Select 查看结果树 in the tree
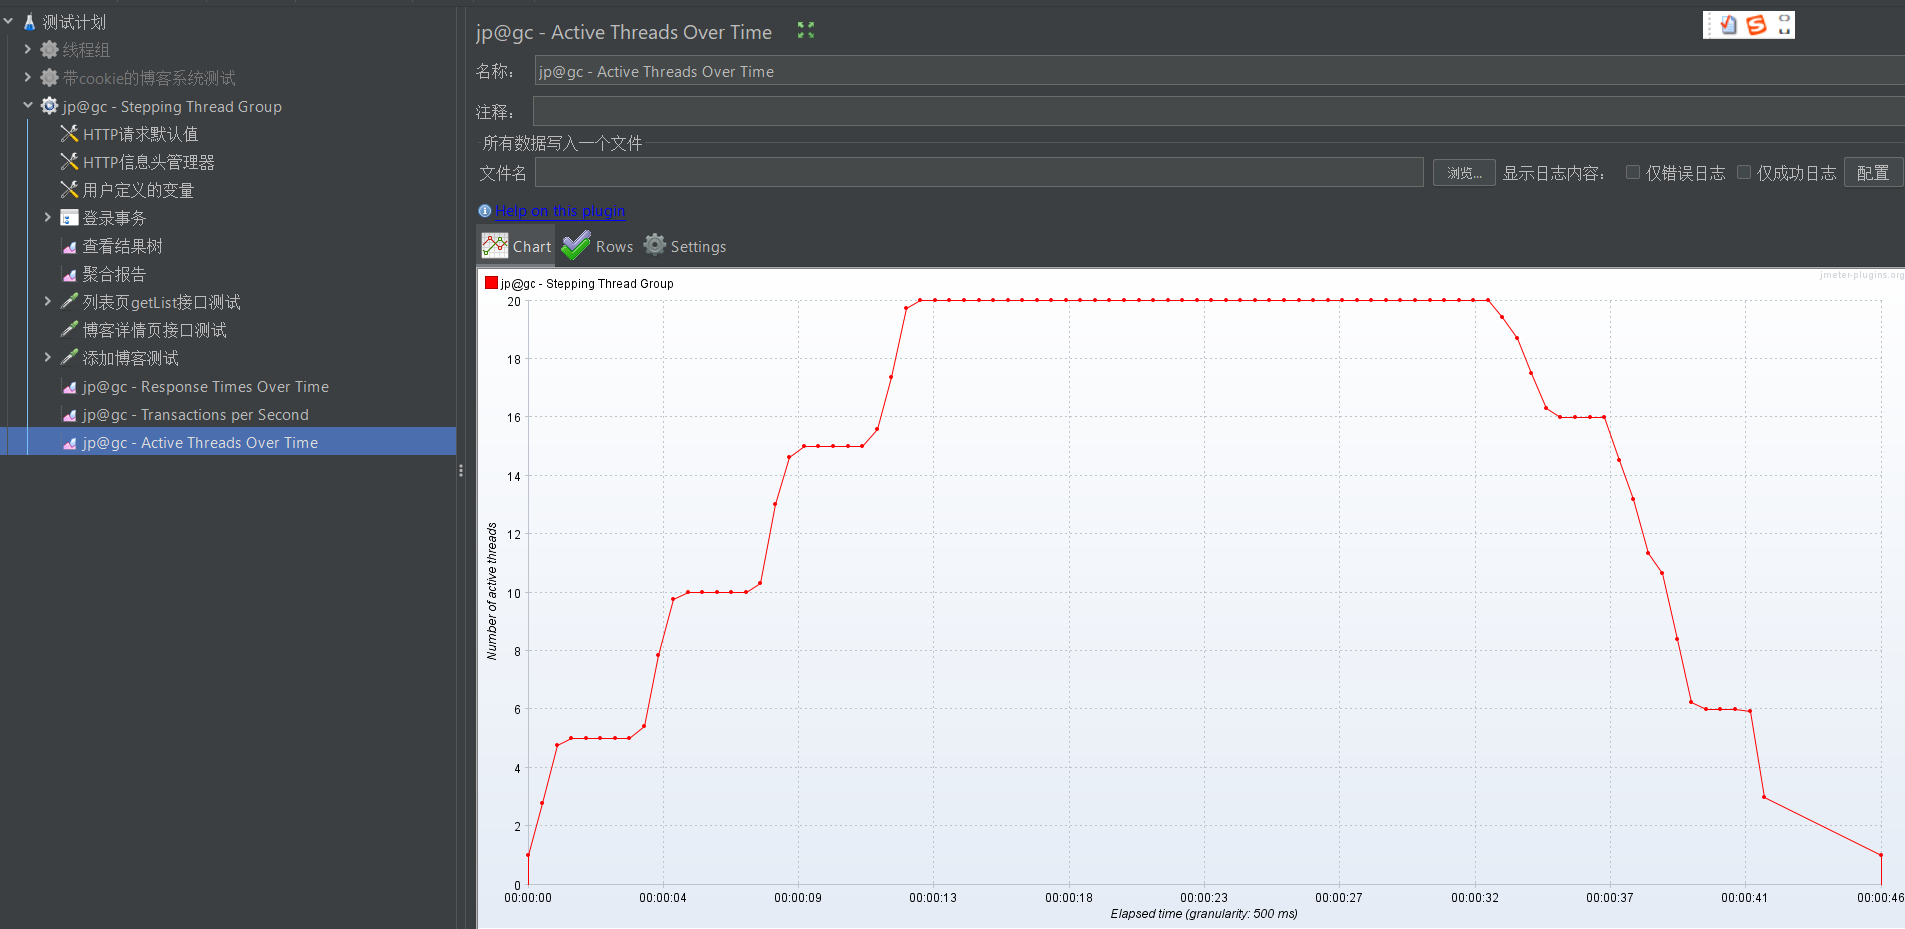The height and width of the screenshot is (929, 1905). (x=122, y=246)
